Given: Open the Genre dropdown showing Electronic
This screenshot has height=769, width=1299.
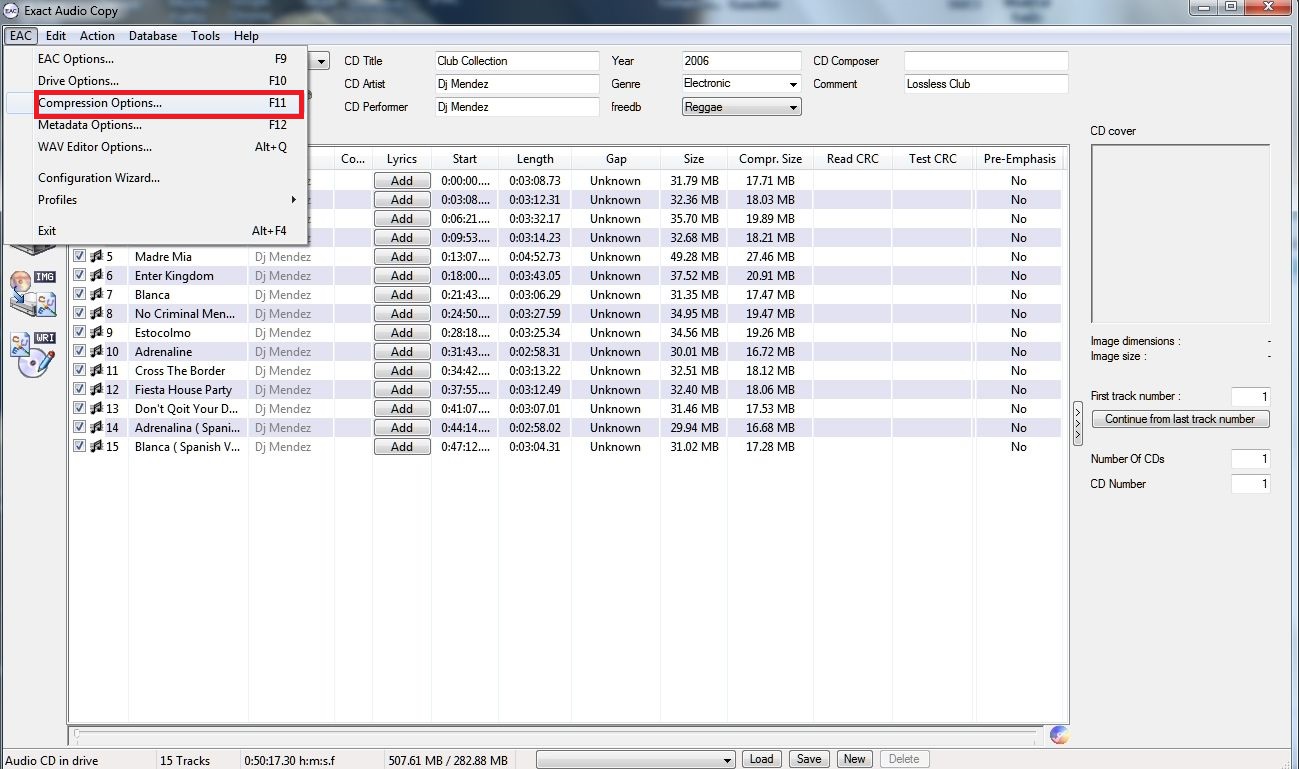Looking at the screenshot, I should pos(742,84).
